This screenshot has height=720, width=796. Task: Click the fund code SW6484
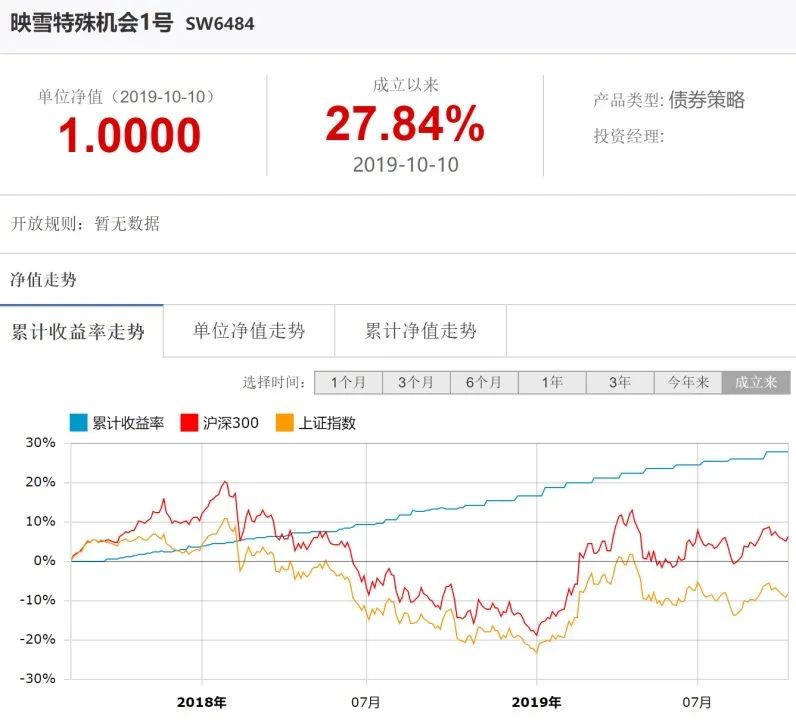220,24
